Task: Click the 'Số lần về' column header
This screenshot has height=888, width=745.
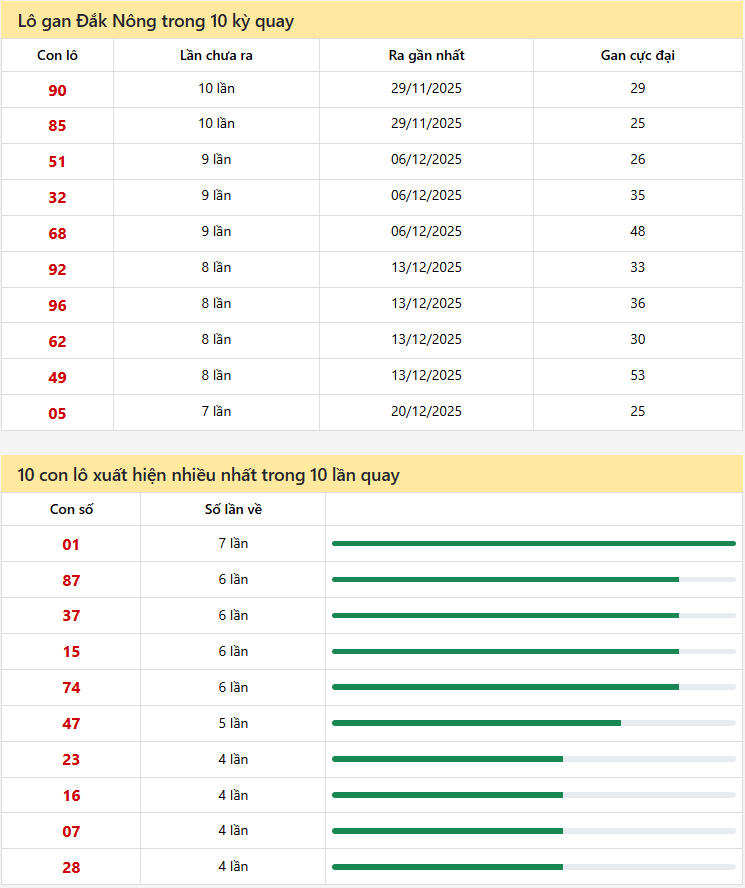Action: (x=233, y=510)
